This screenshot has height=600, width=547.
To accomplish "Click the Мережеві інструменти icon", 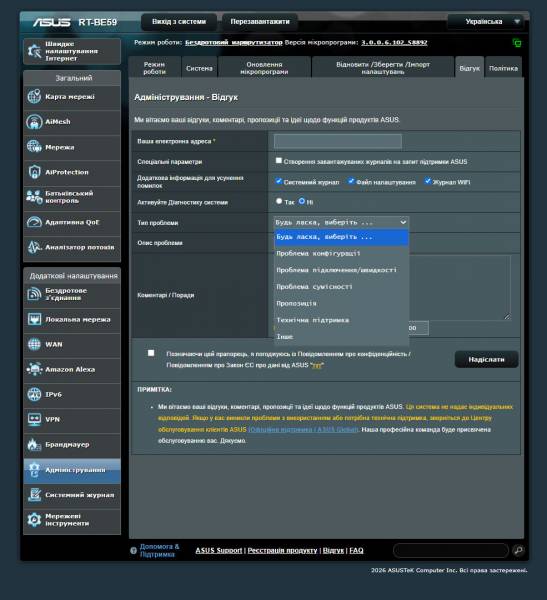I will (34, 520).
